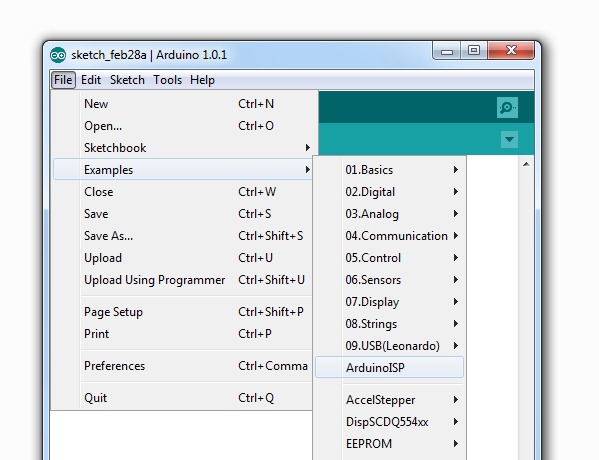Open the File menu
This screenshot has width=599, height=460.
point(63,80)
